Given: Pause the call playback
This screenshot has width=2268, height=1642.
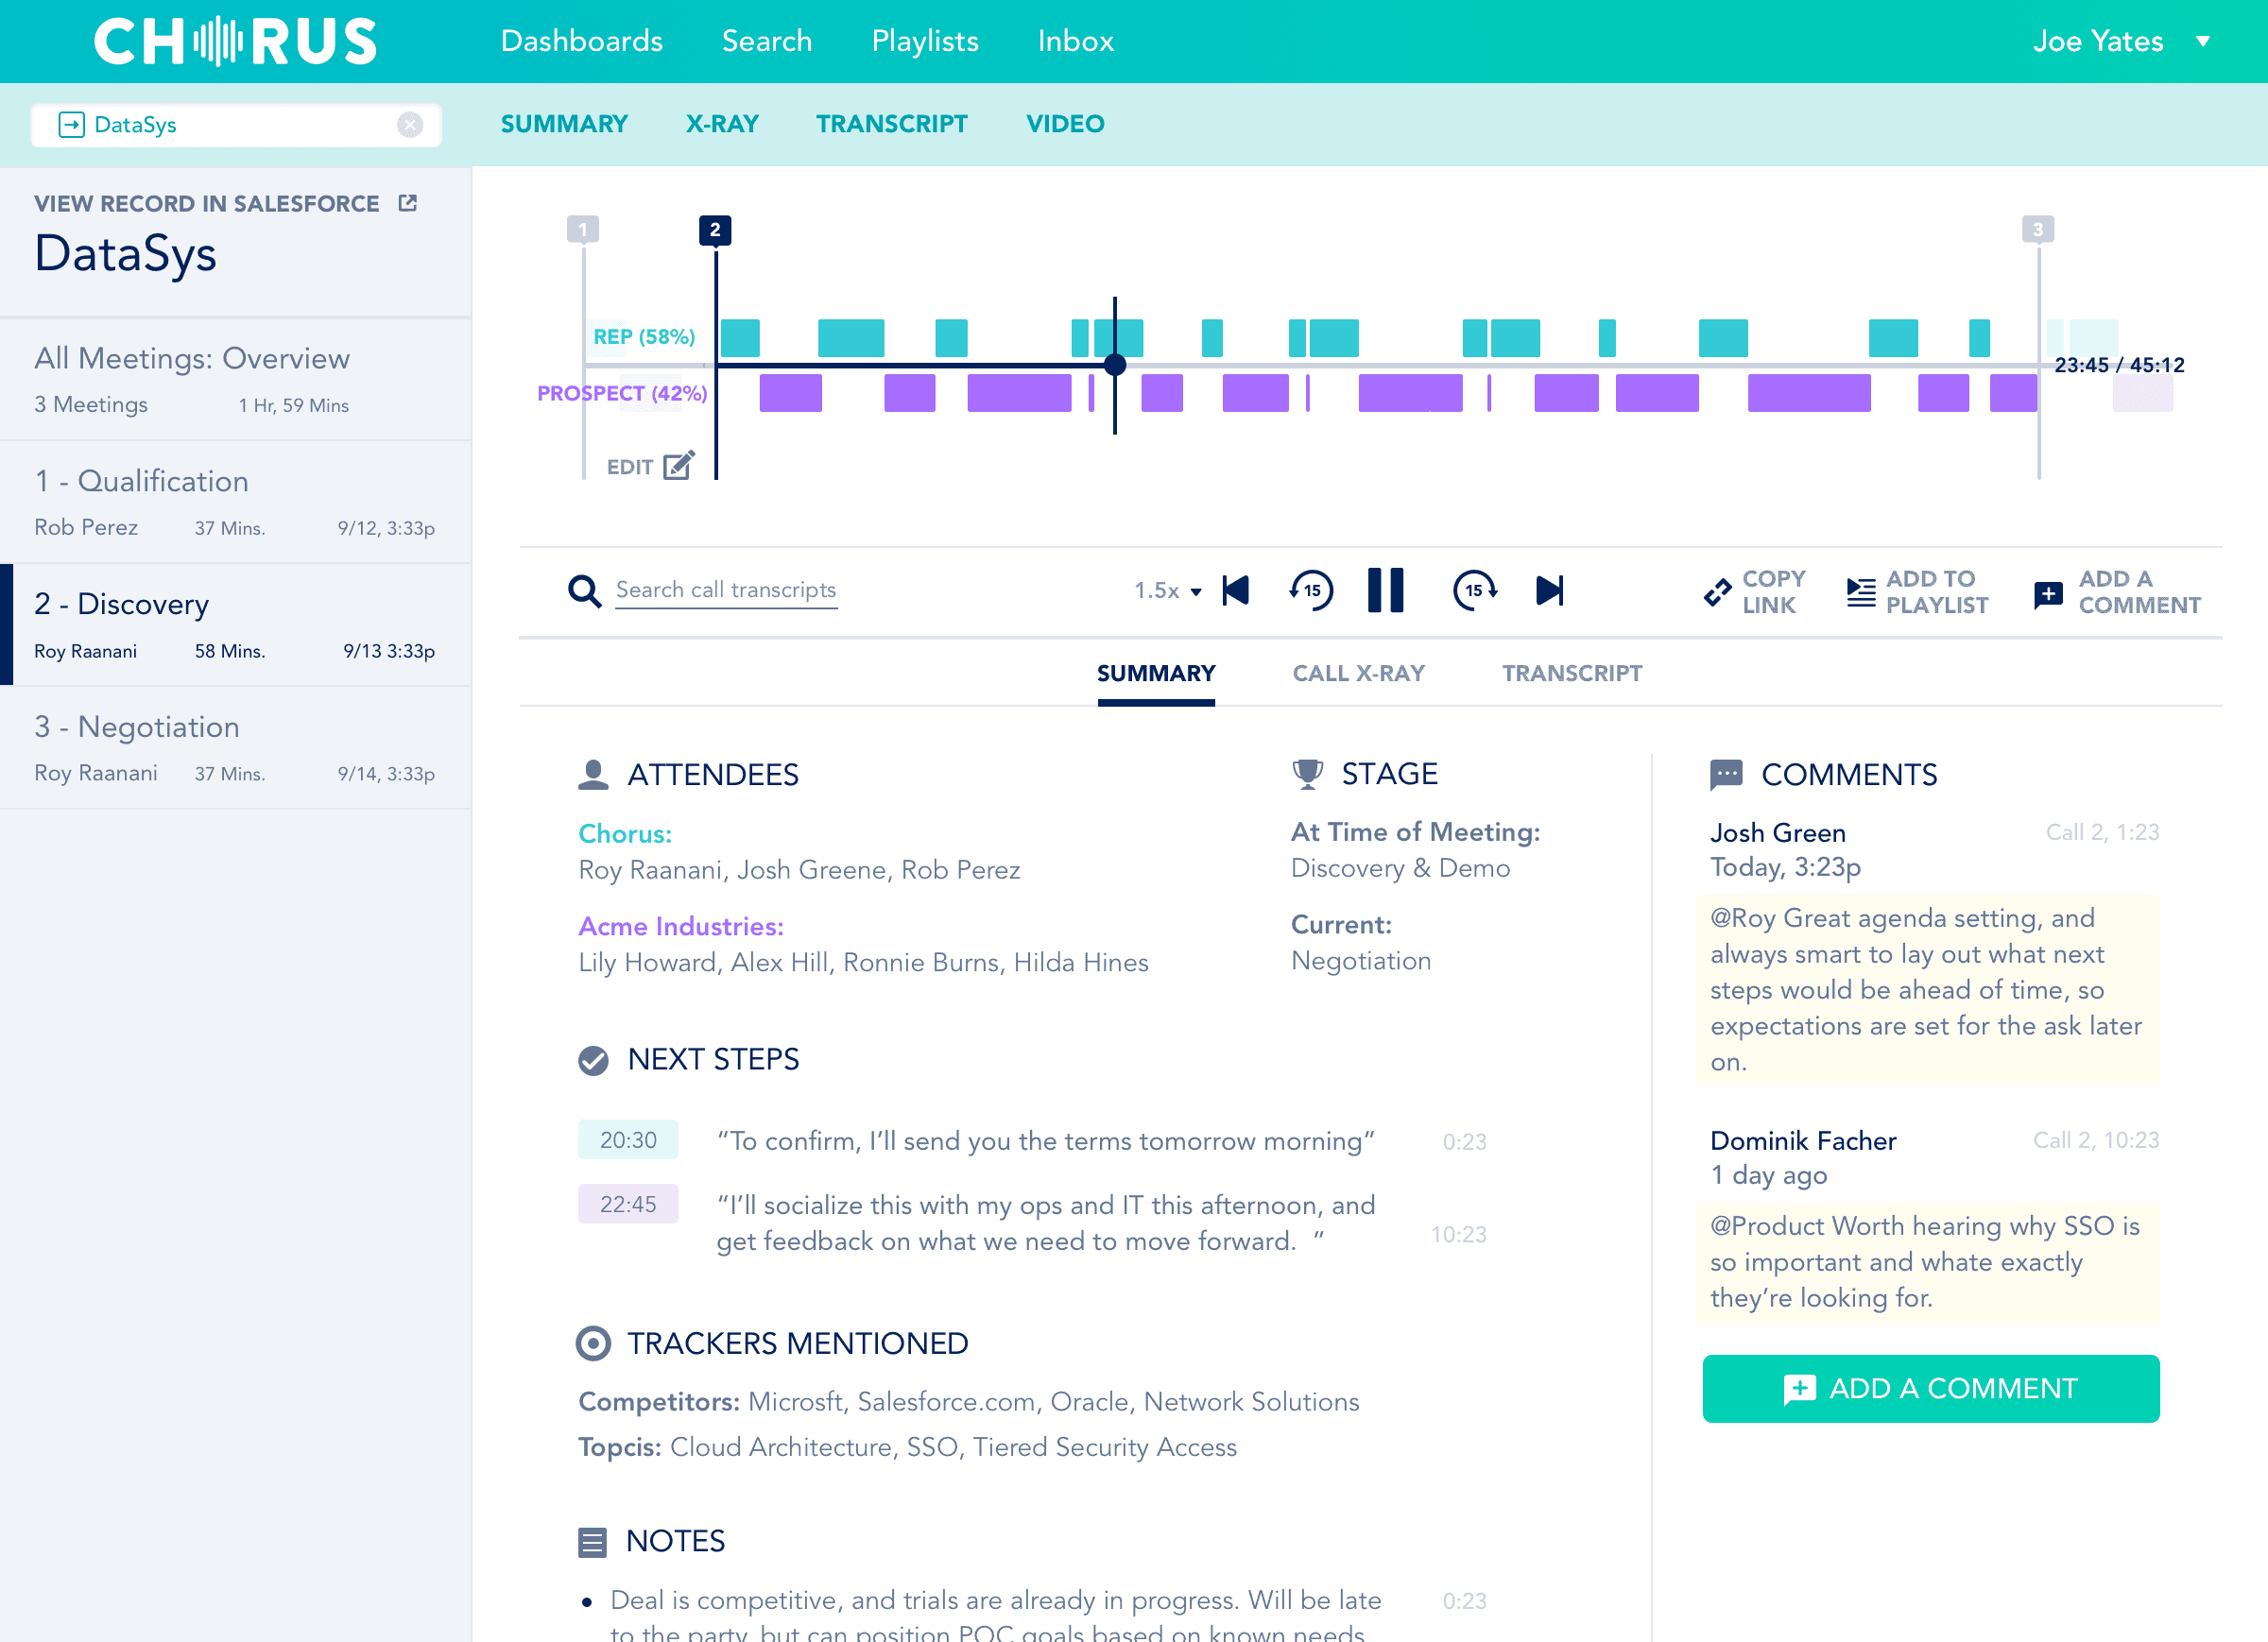Looking at the screenshot, I should [x=1385, y=591].
